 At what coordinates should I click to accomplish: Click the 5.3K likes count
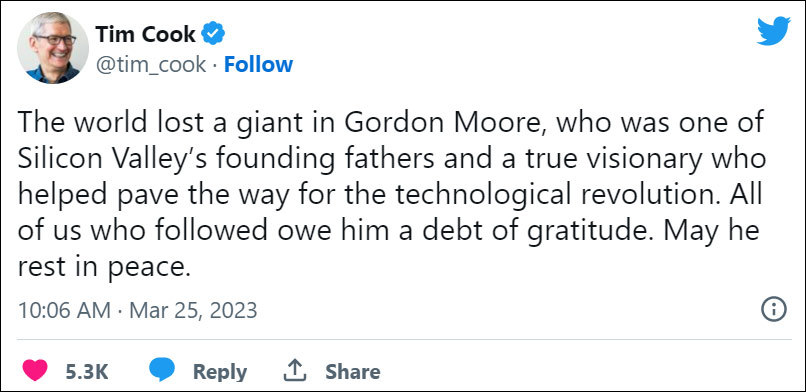tap(87, 371)
